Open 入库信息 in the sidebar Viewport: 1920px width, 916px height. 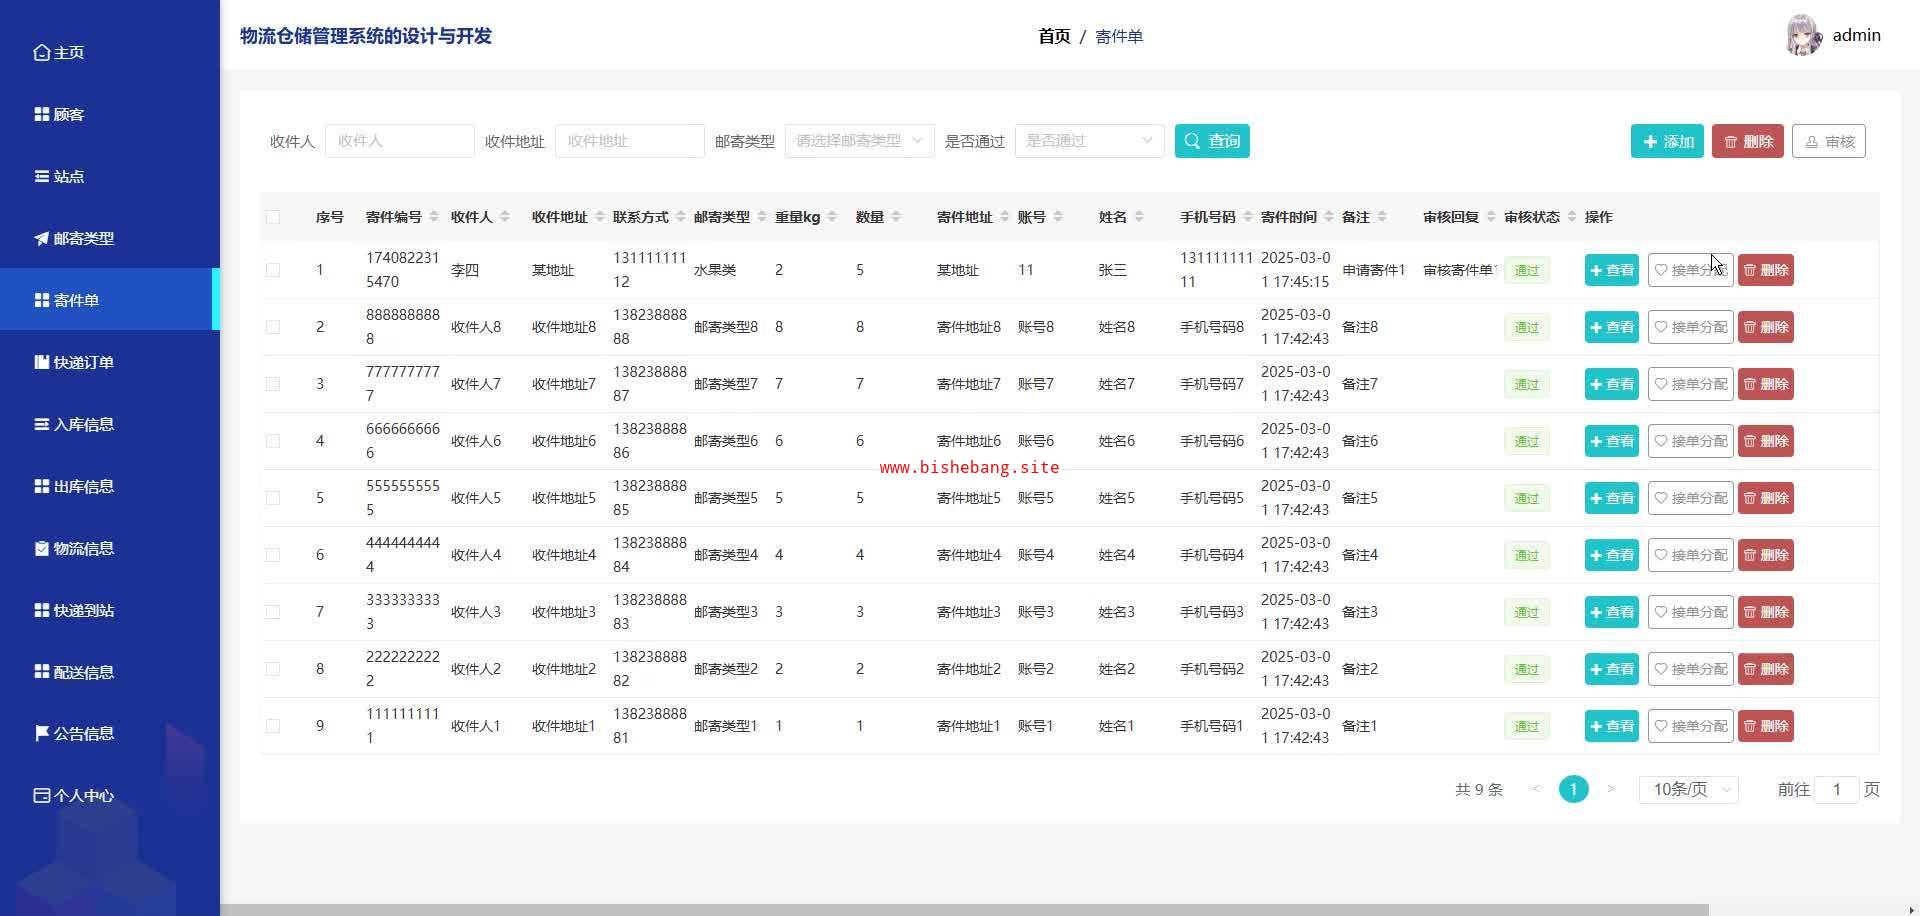pyautogui.click(x=84, y=425)
